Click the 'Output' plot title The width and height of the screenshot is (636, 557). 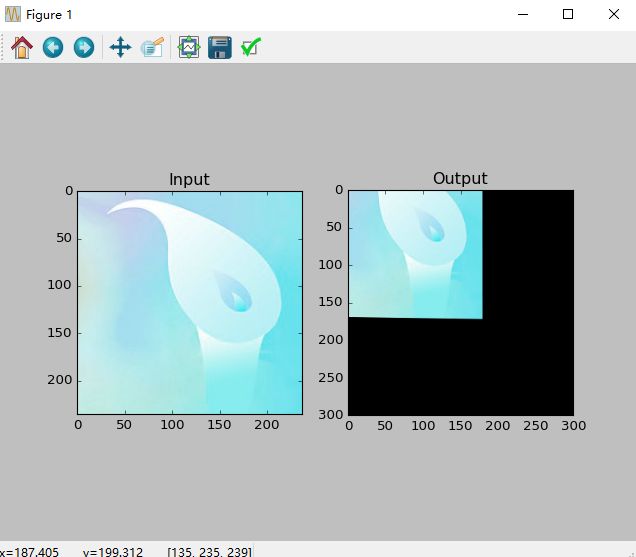click(x=460, y=178)
